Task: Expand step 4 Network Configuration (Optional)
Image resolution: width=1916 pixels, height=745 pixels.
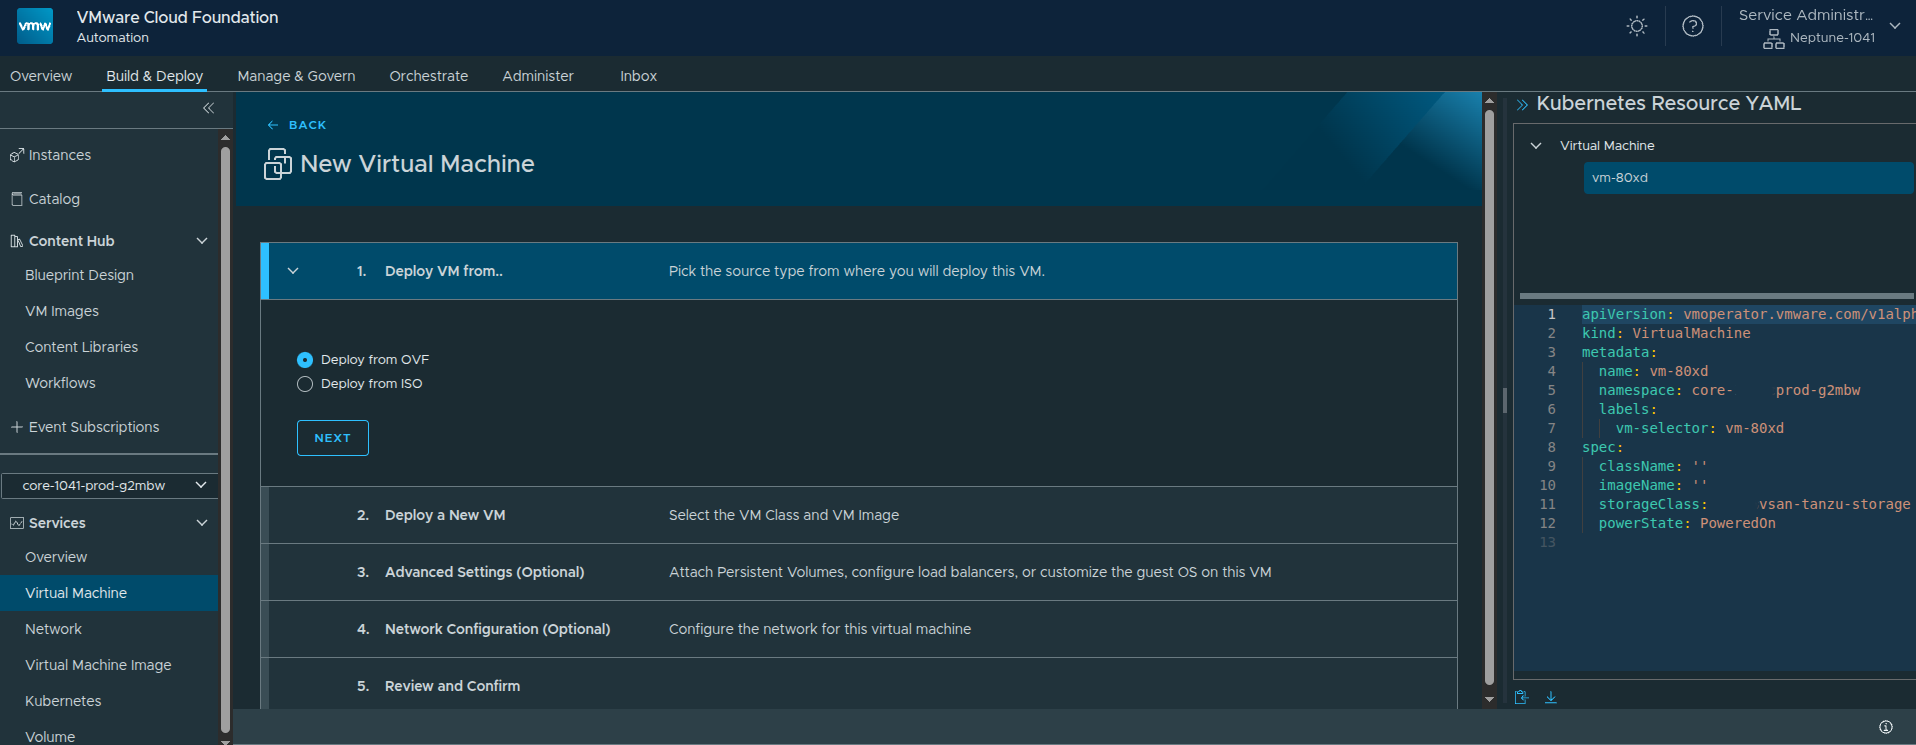Action: (x=859, y=629)
